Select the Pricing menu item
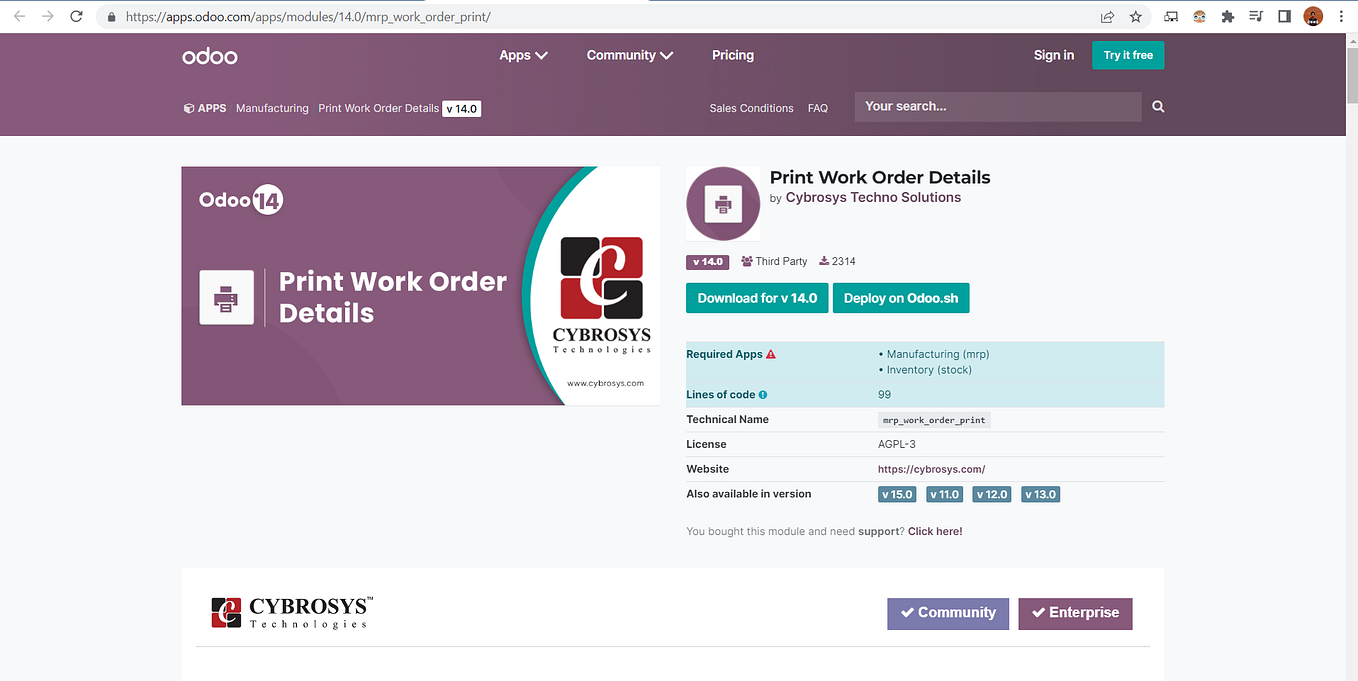This screenshot has width=1358, height=681. click(732, 55)
